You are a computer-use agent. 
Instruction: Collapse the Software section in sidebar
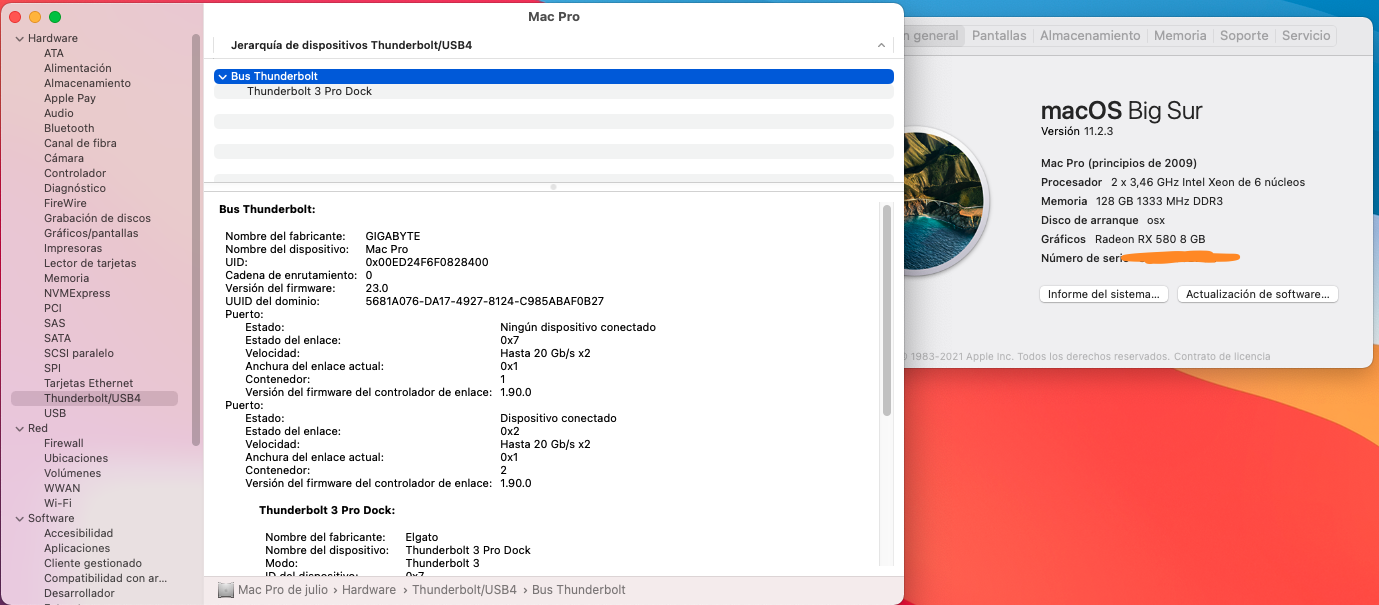pos(20,518)
